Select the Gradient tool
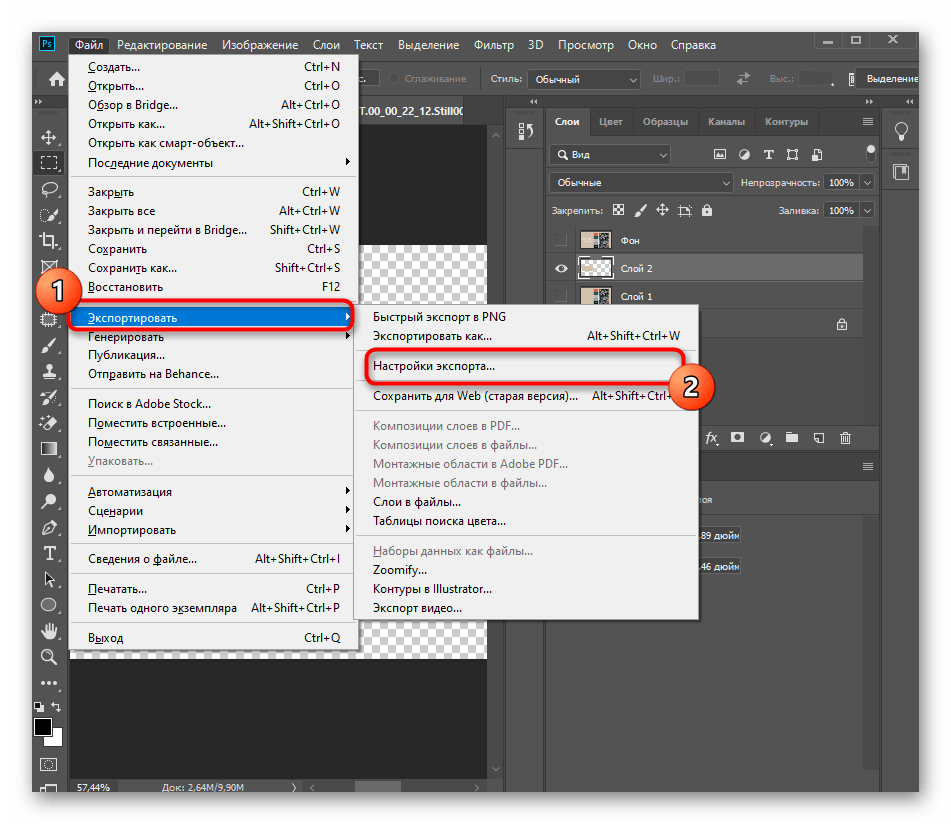Screen dimensions: 951x824 [49, 449]
